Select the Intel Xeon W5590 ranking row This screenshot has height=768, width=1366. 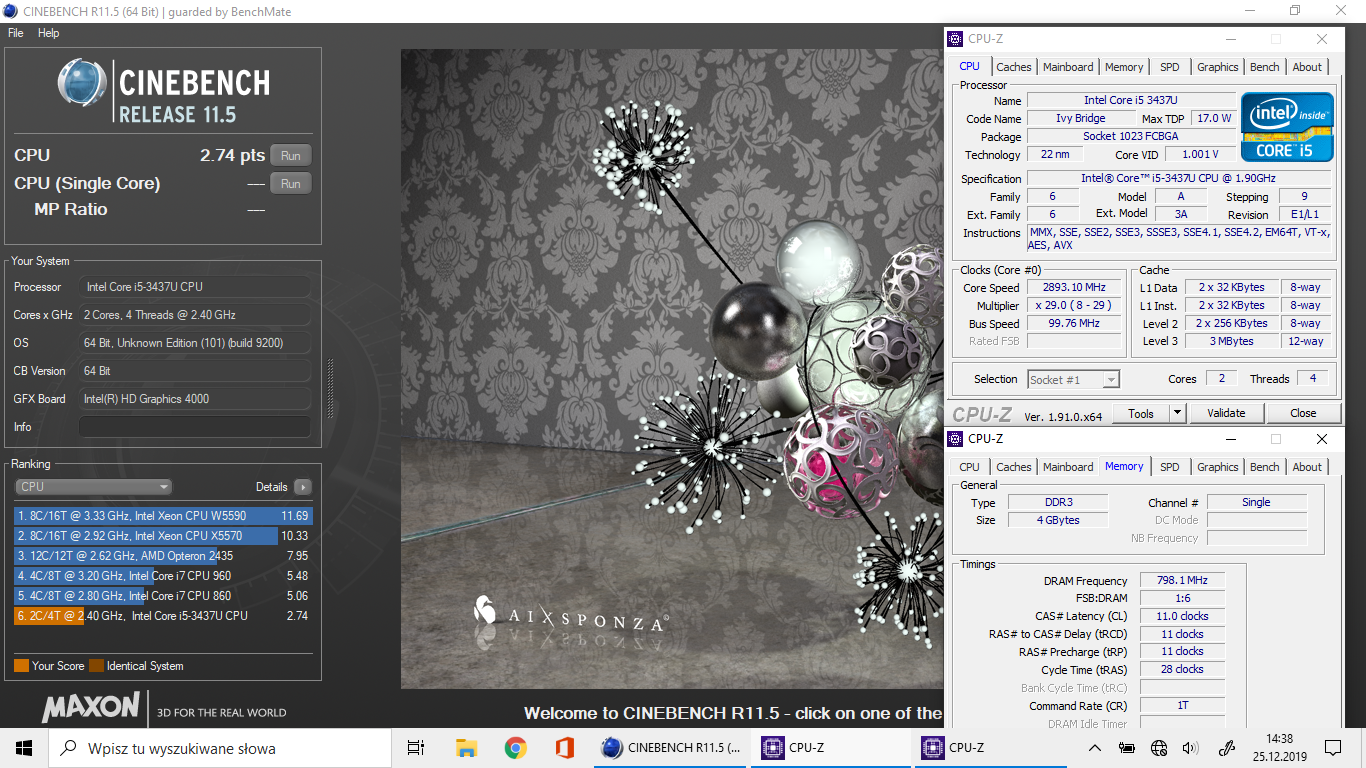163,516
